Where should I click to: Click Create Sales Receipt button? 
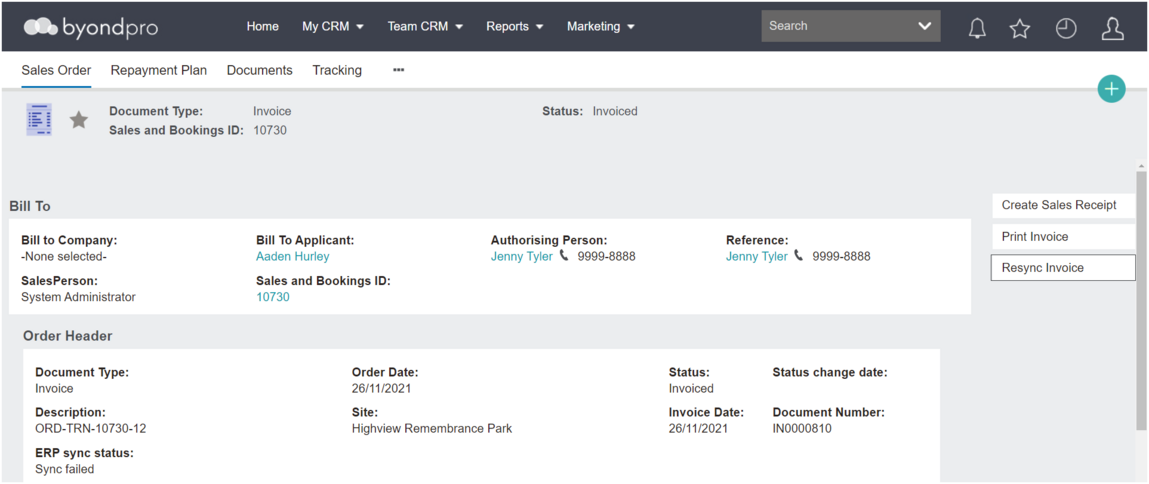(x=1063, y=205)
